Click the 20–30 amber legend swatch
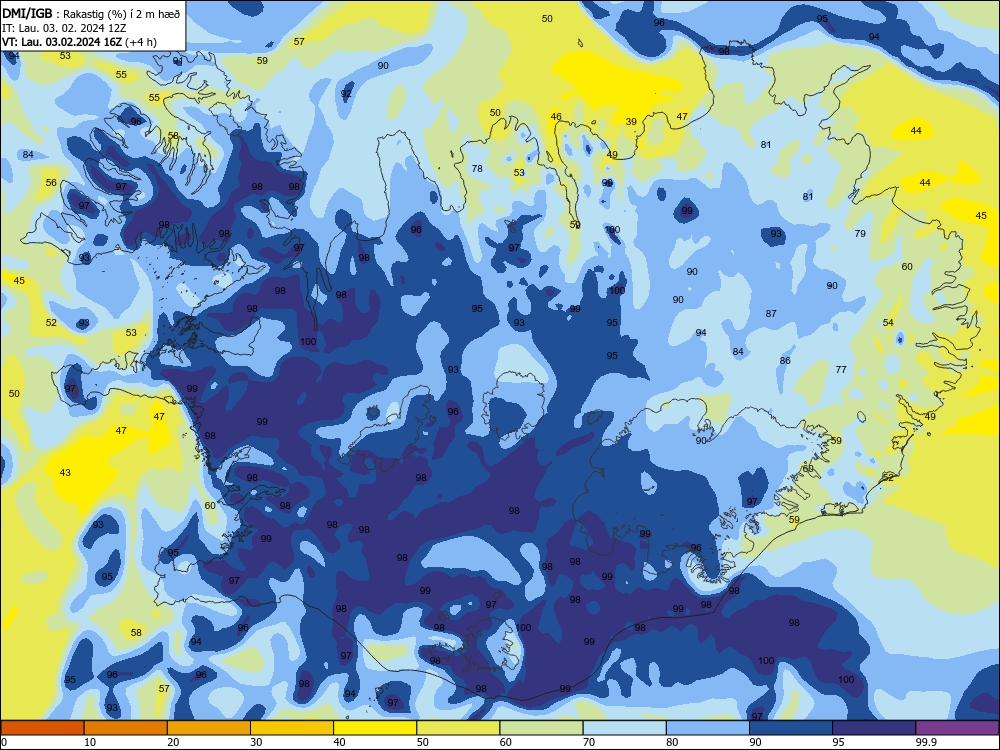 pos(209,728)
